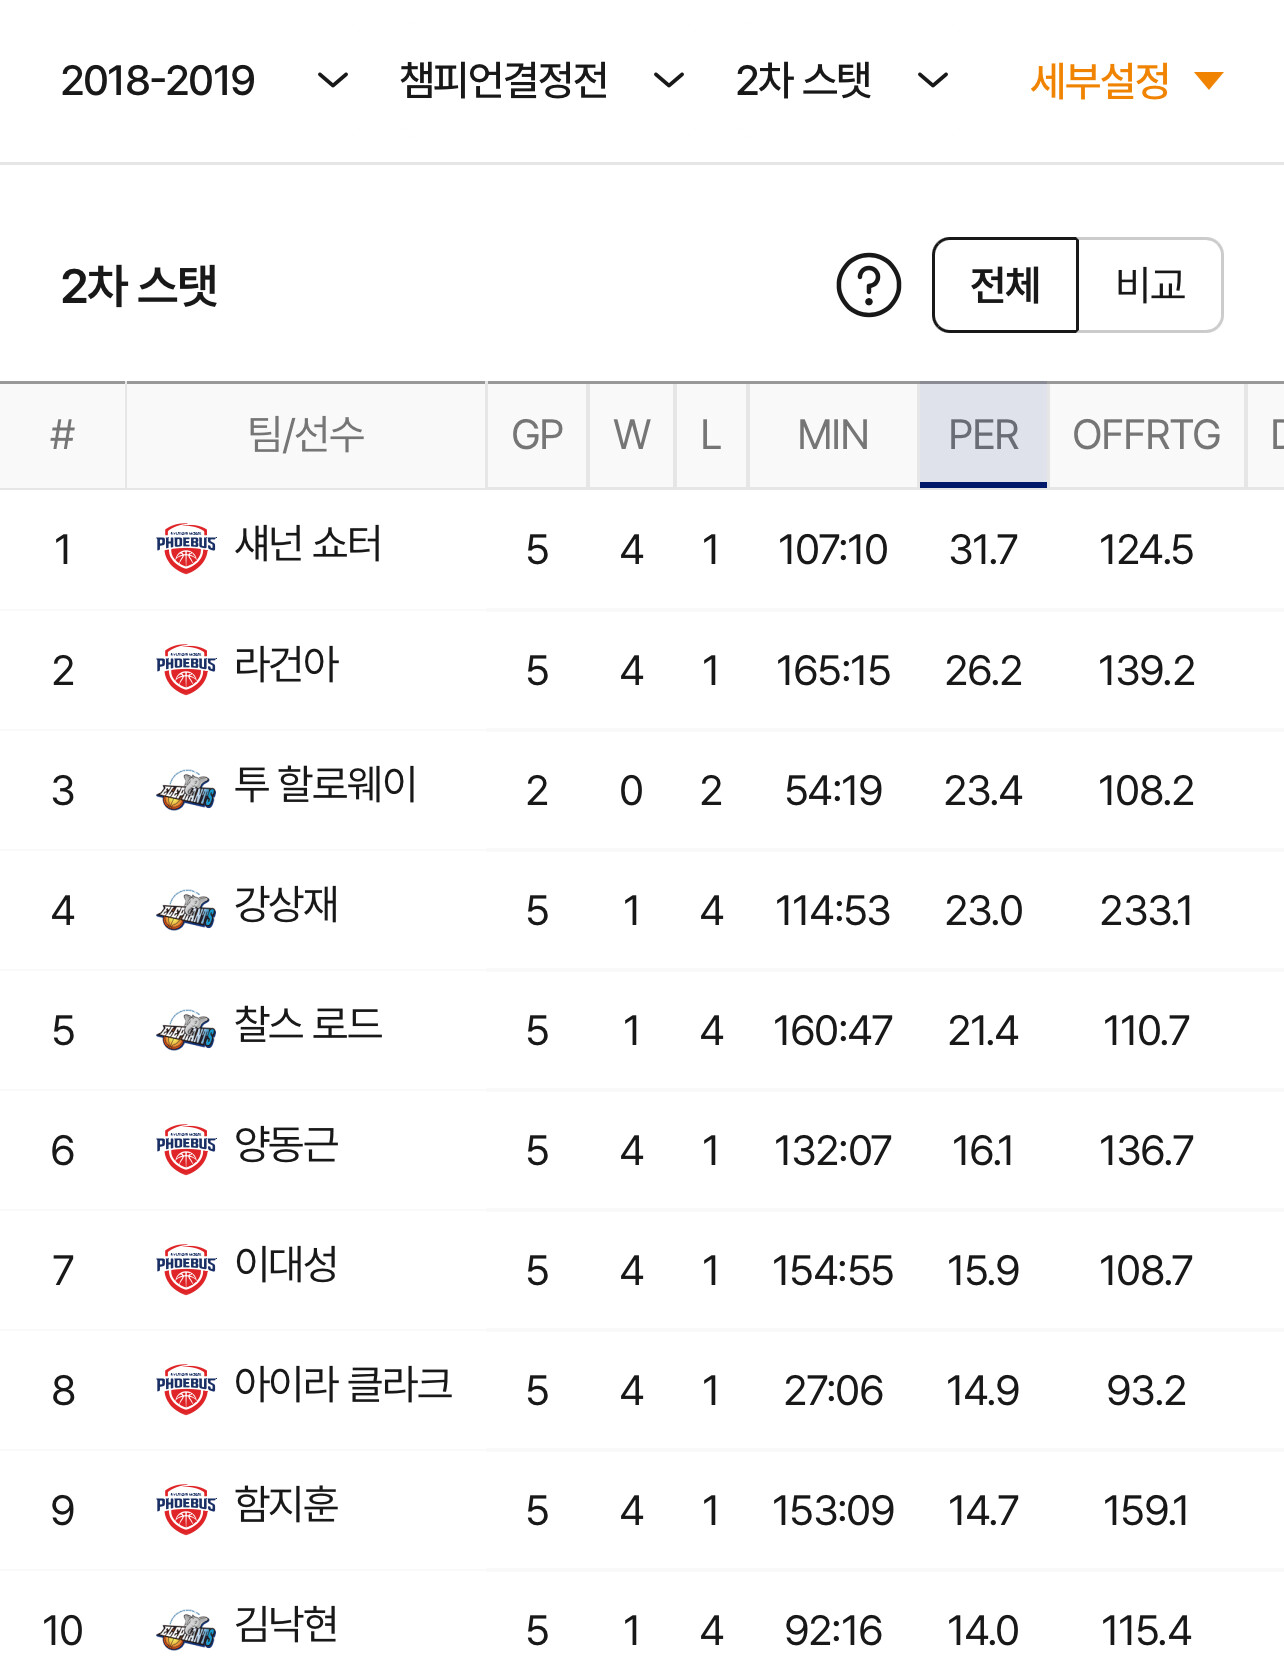Viewport: 1284px width, 1680px height.
Task: Open player 이대성's name link
Action: click(x=286, y=1265)
